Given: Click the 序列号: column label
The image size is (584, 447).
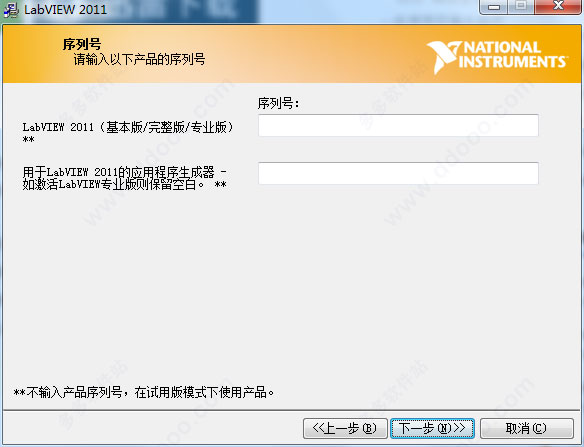Looking at the screenshot, I should coord(279,103).
